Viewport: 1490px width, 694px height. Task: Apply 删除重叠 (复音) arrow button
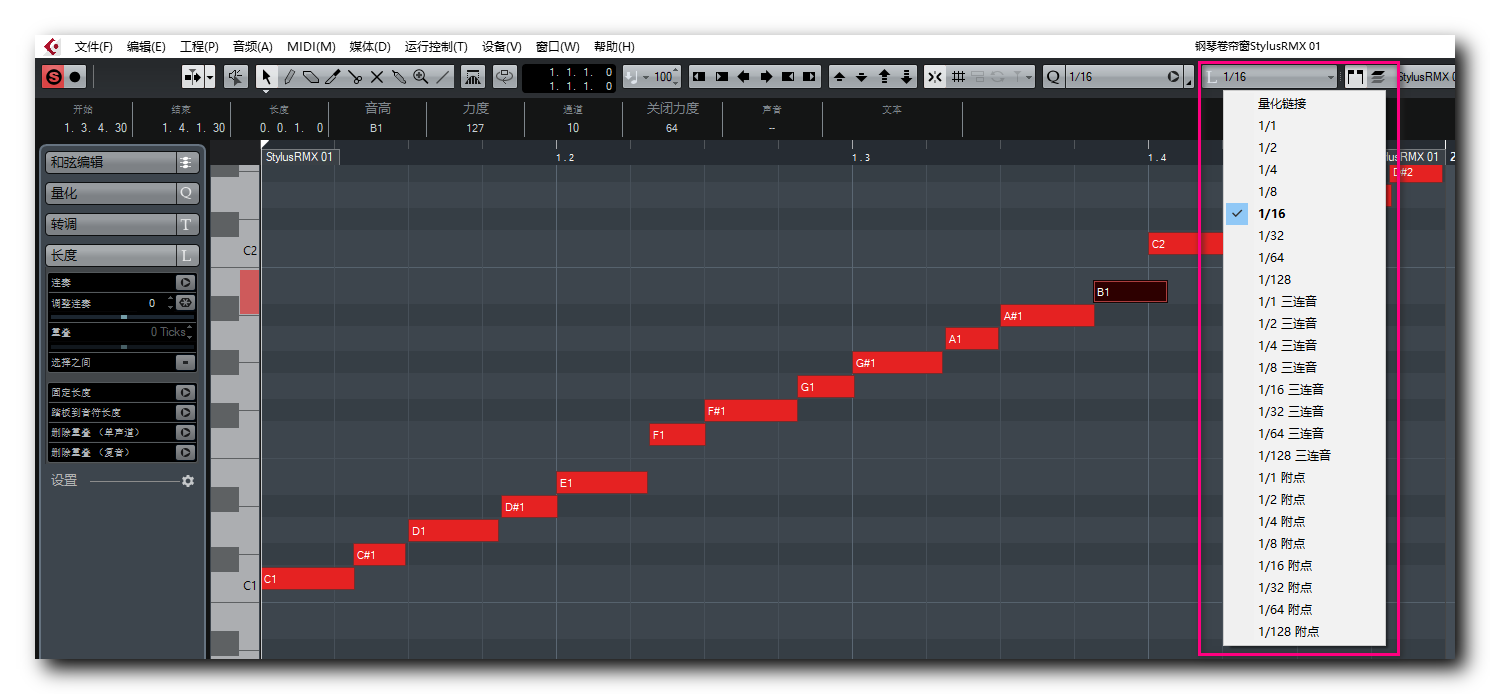pyautogui.click(x=185, y=452)
